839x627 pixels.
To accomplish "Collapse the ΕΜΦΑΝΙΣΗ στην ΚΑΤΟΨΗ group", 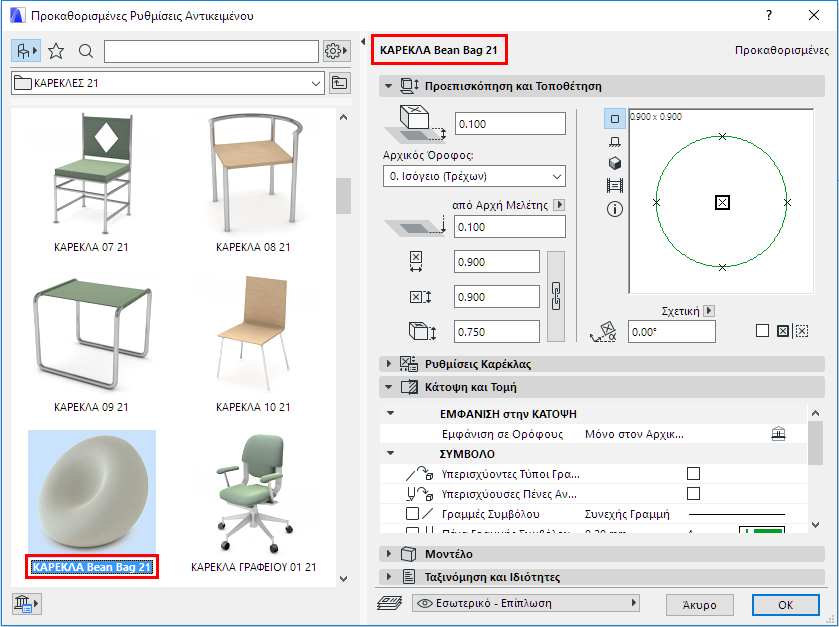I will (391, 414).
